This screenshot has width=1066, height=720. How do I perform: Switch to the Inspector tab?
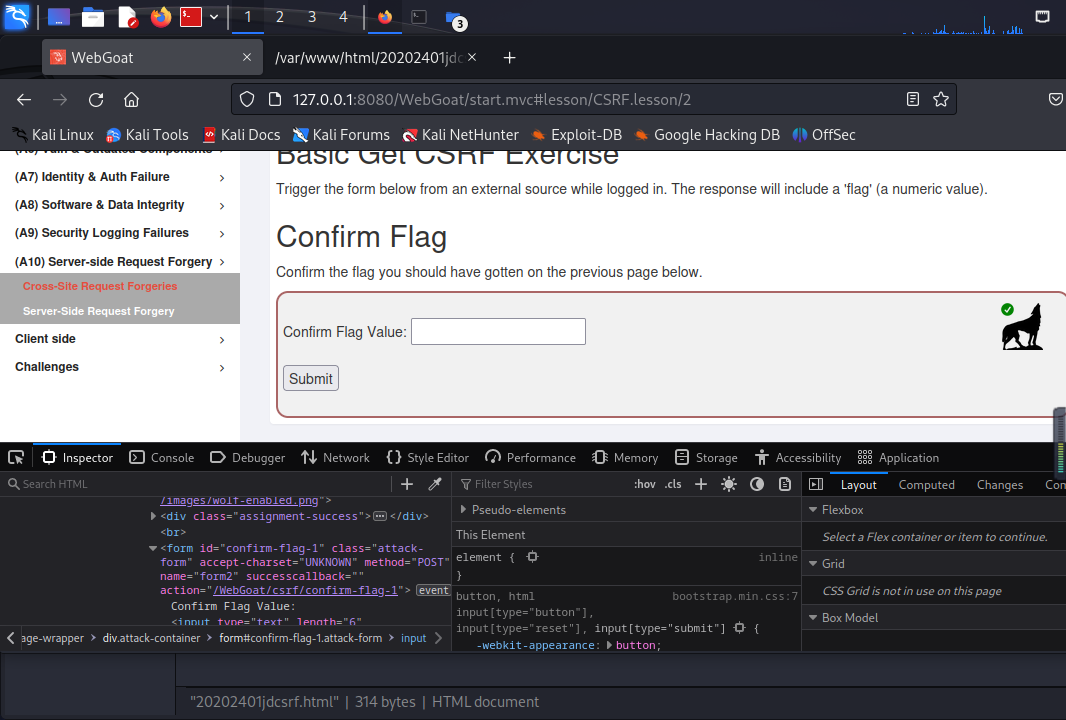click(x=78, y=458)
